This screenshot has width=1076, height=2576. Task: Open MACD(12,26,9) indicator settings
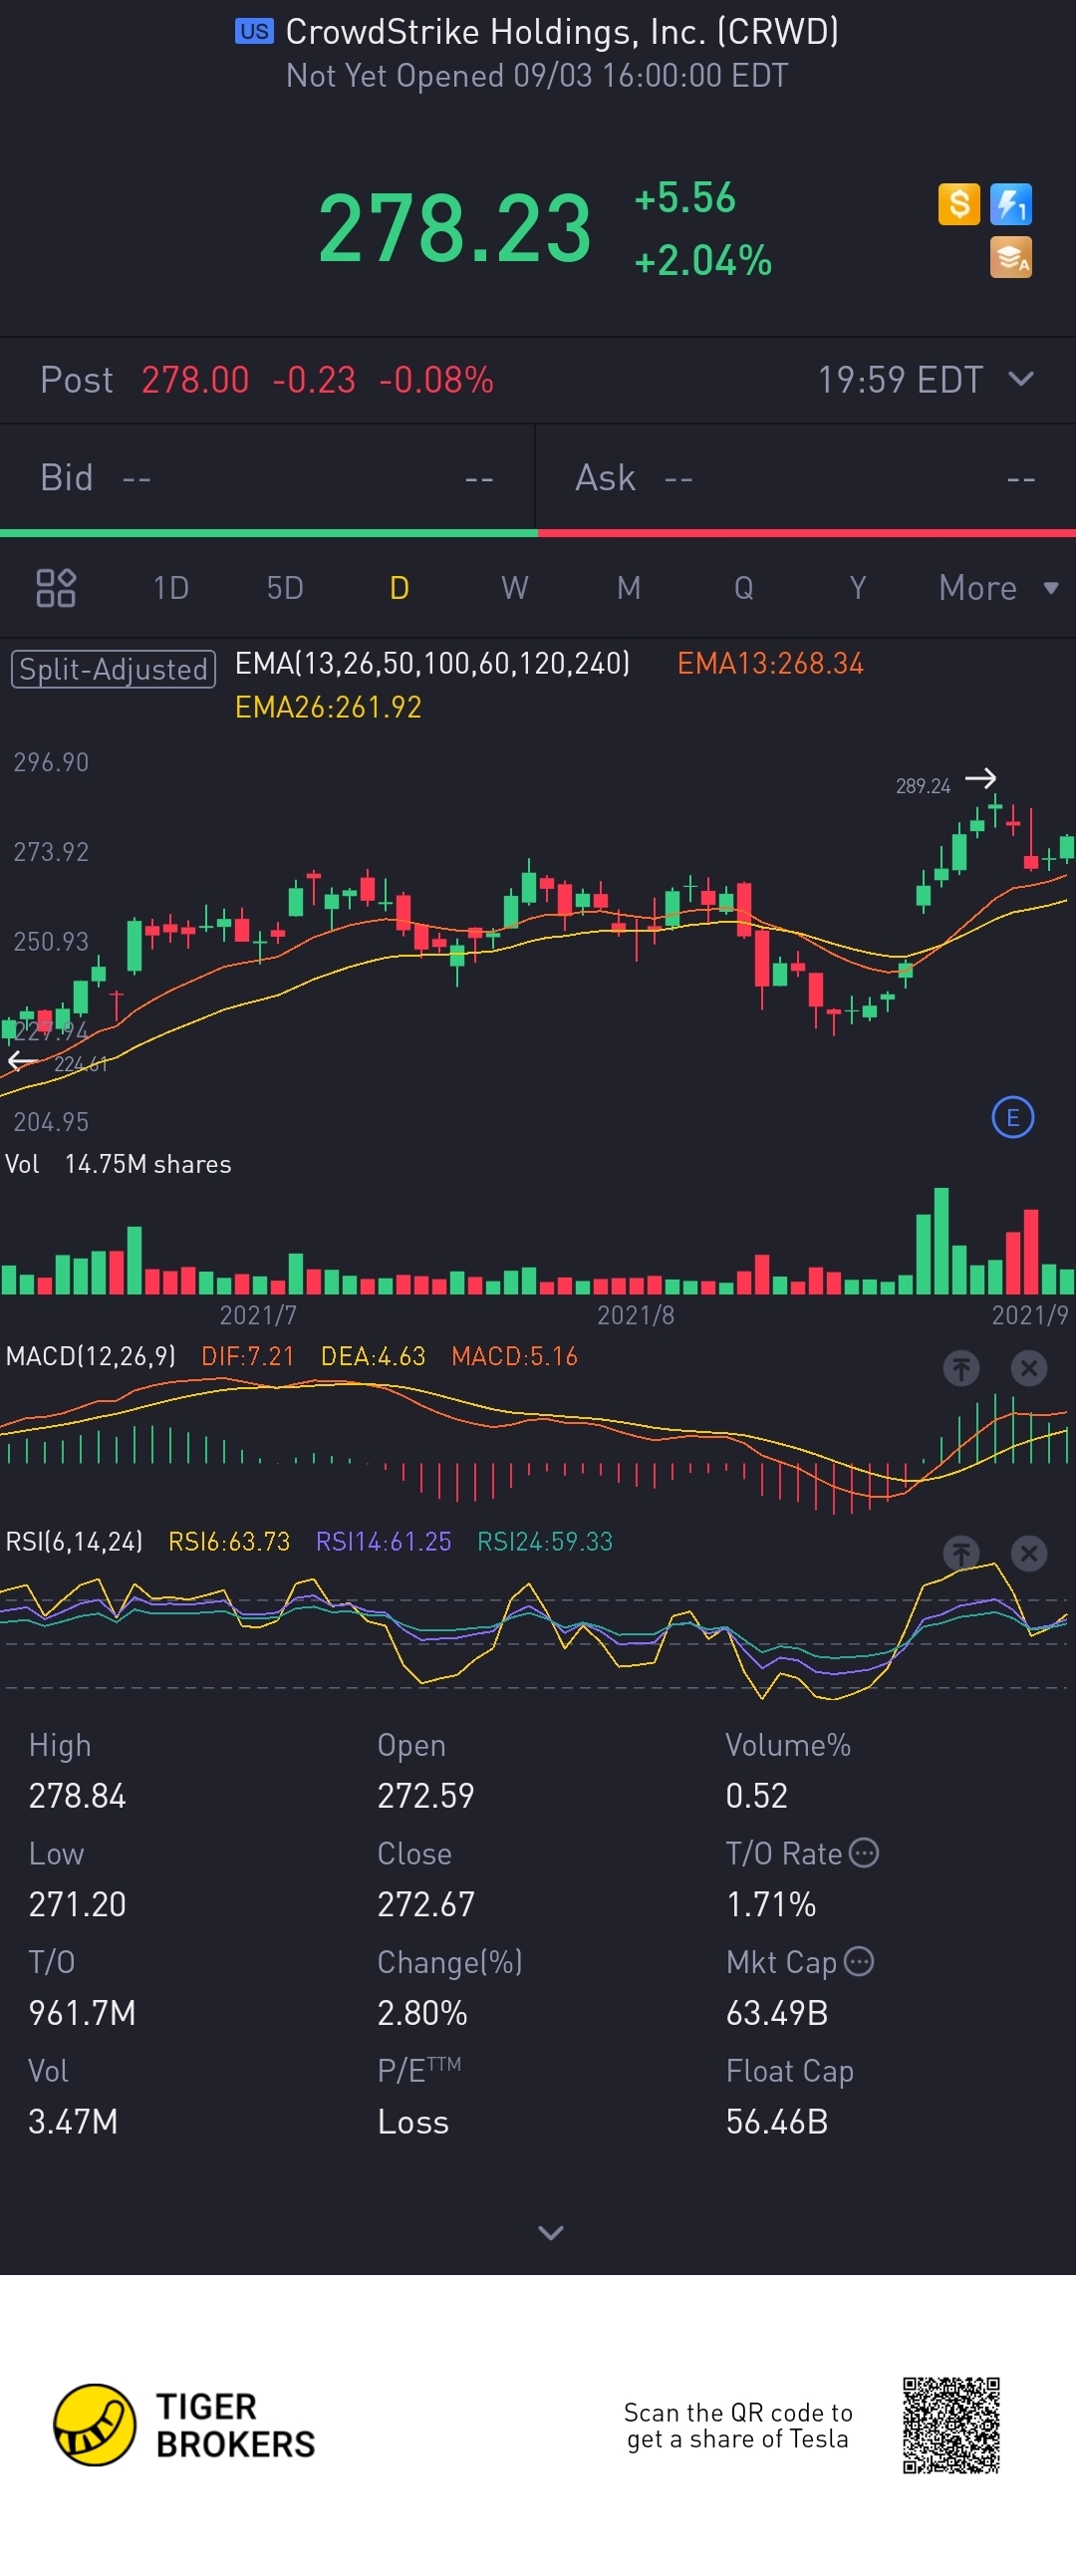pos(90,1356)
